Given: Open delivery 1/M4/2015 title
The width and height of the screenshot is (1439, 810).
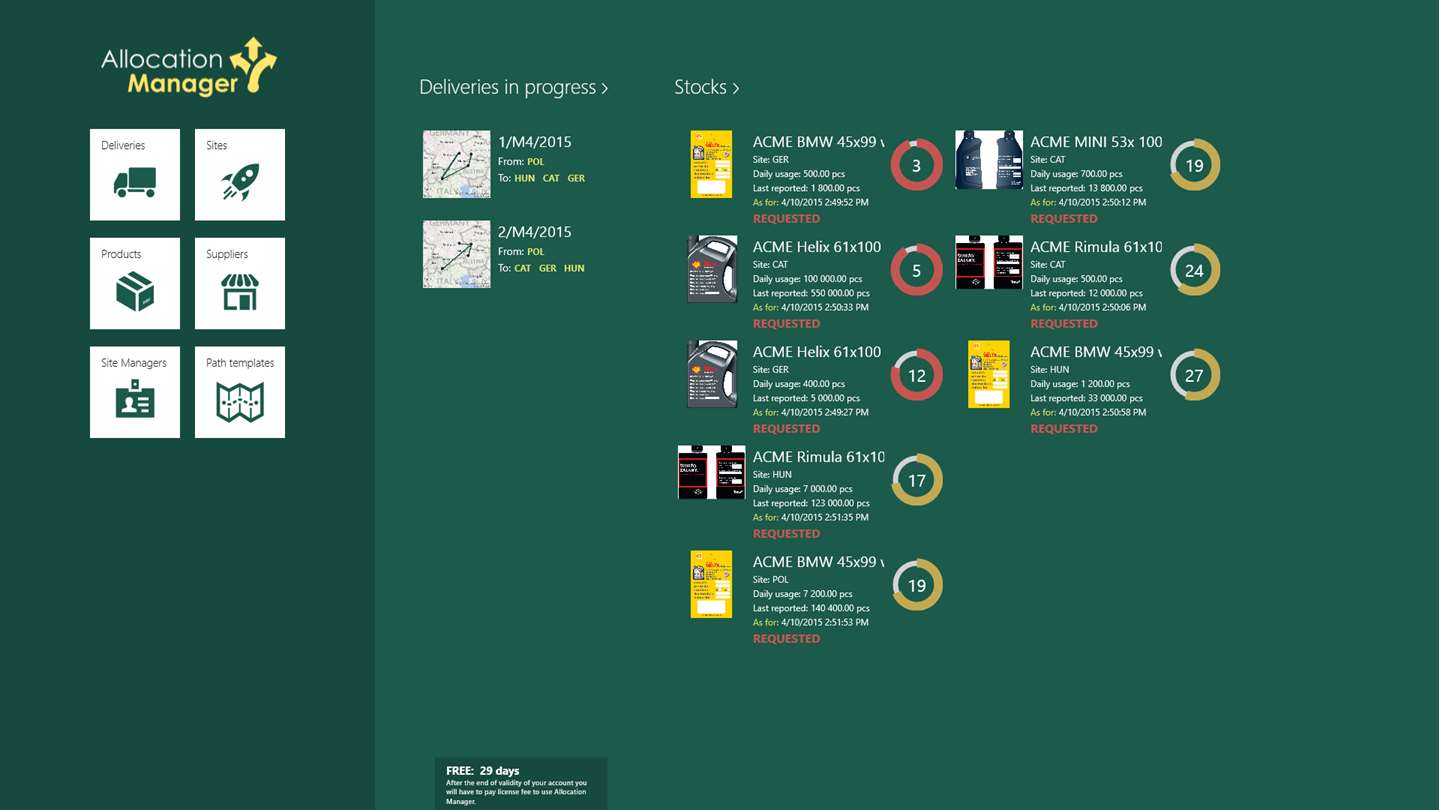Looking at the screenshot, I should (x=535, y=142).
